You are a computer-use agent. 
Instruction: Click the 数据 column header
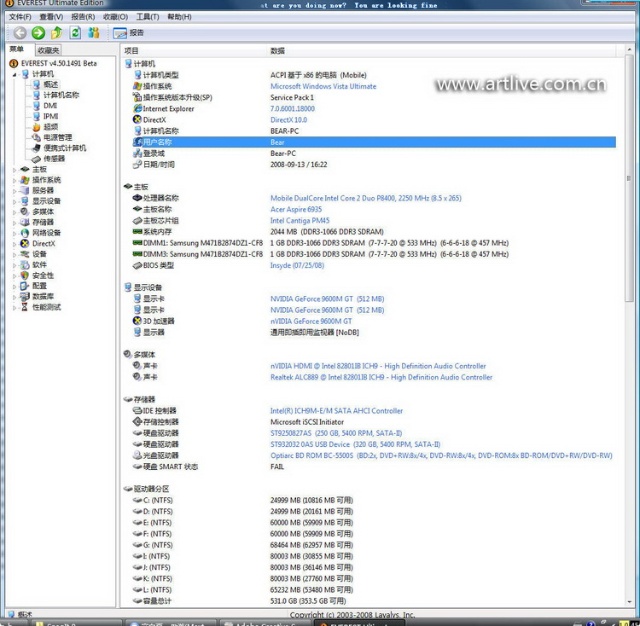tap(277, 50)
